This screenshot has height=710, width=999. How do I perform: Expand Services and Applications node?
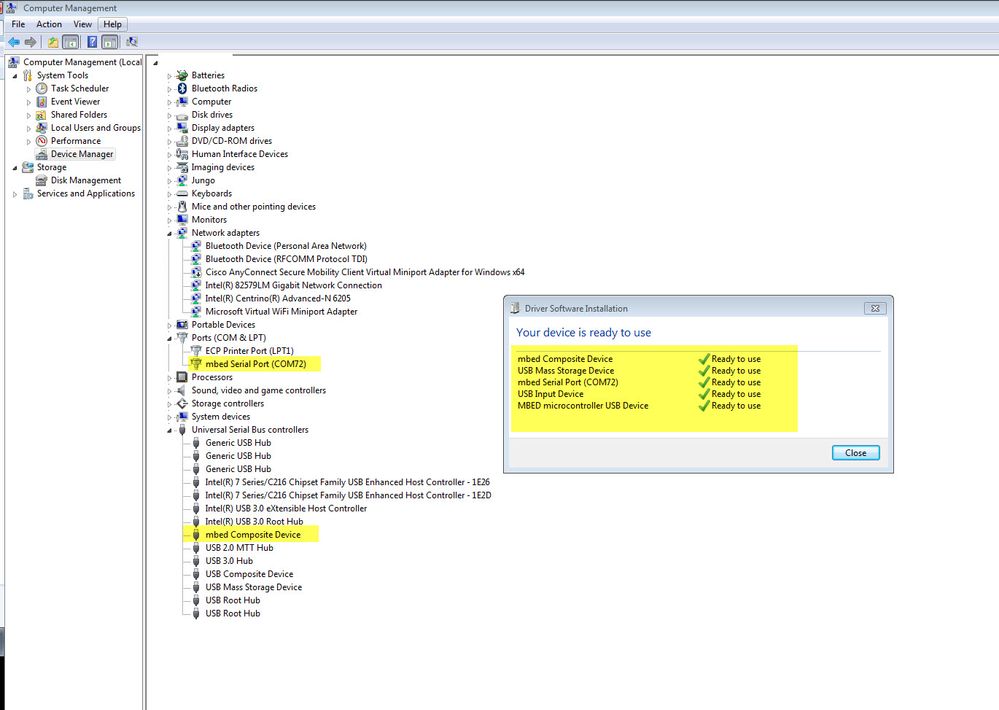click(15, 194)
